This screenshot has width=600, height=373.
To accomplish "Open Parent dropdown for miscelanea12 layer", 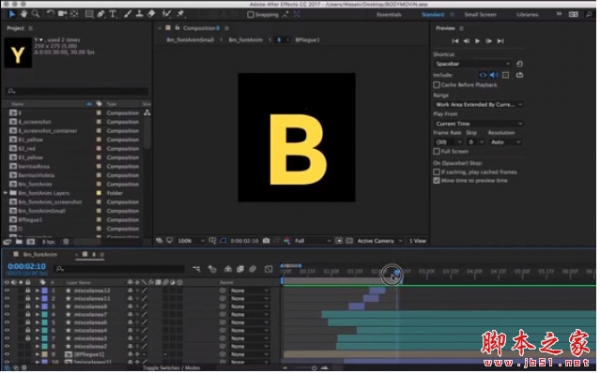I will coord(249,291).
